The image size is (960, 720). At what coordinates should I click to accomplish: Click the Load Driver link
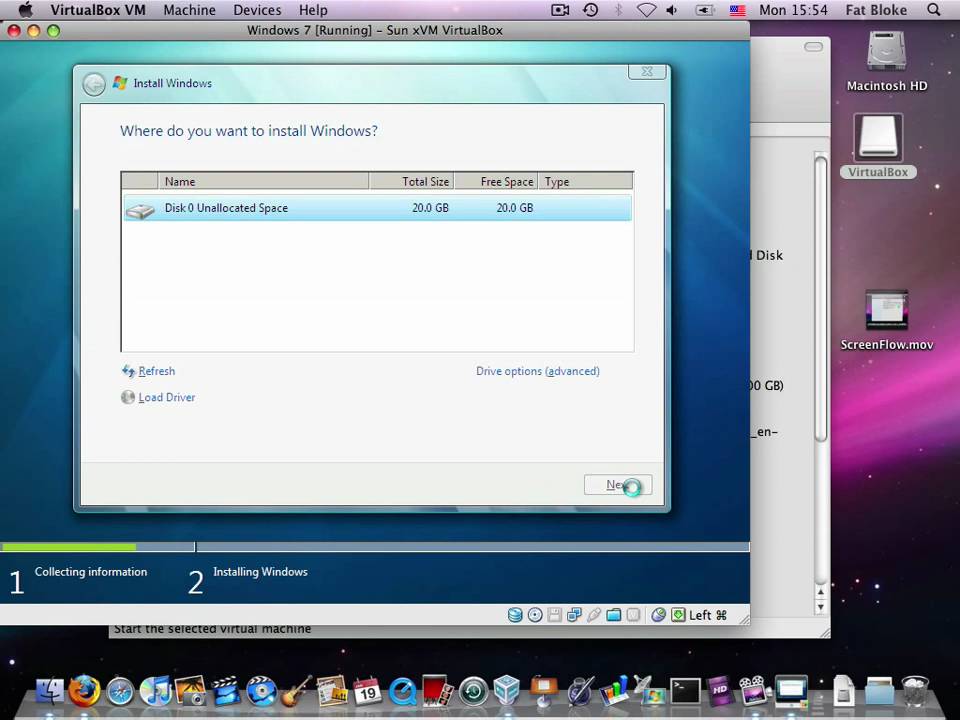(x=167, y=397)
